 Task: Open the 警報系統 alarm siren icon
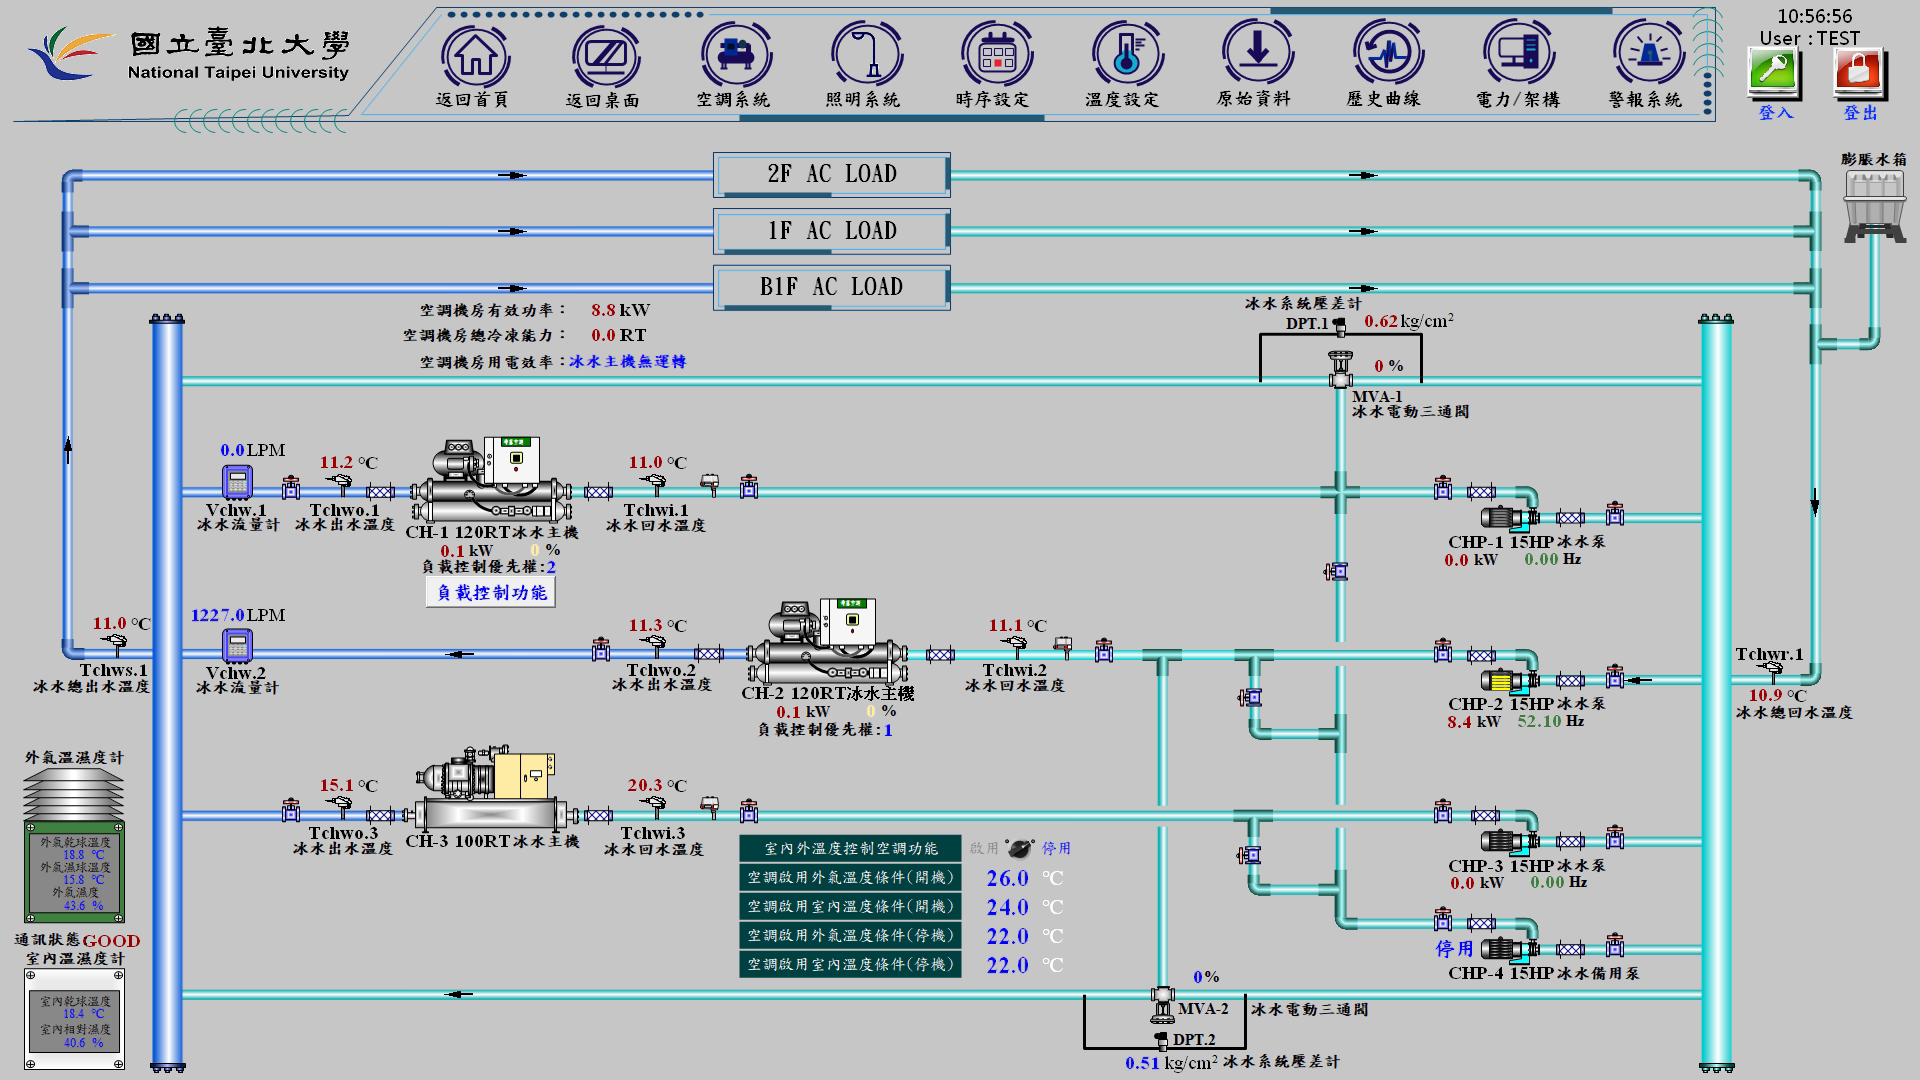click(x=1646, y=56)
